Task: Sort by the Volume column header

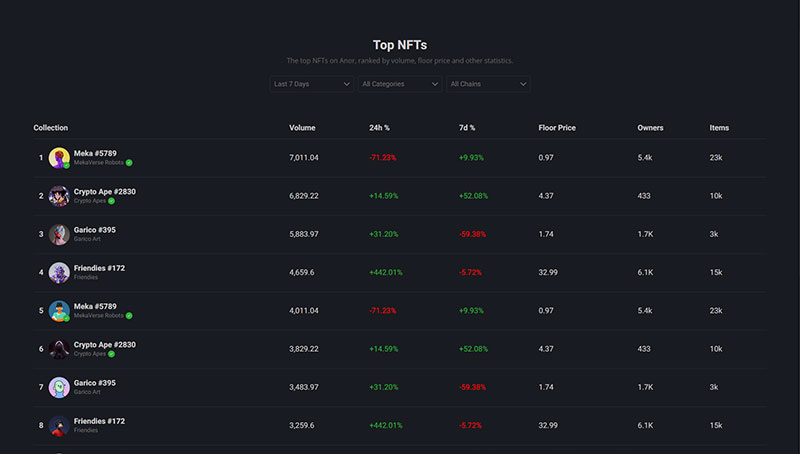Action: tap(302, 128)
